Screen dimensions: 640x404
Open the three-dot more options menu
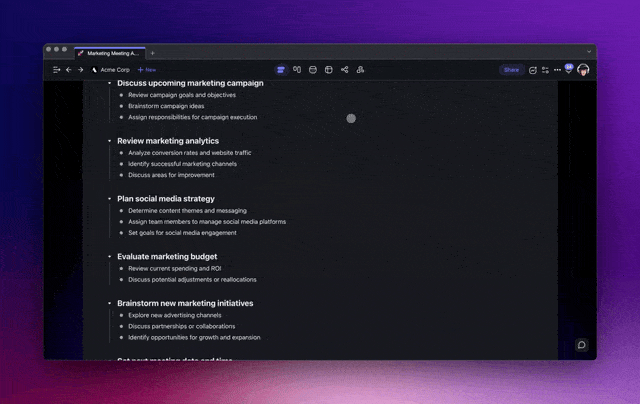(557, 70)
